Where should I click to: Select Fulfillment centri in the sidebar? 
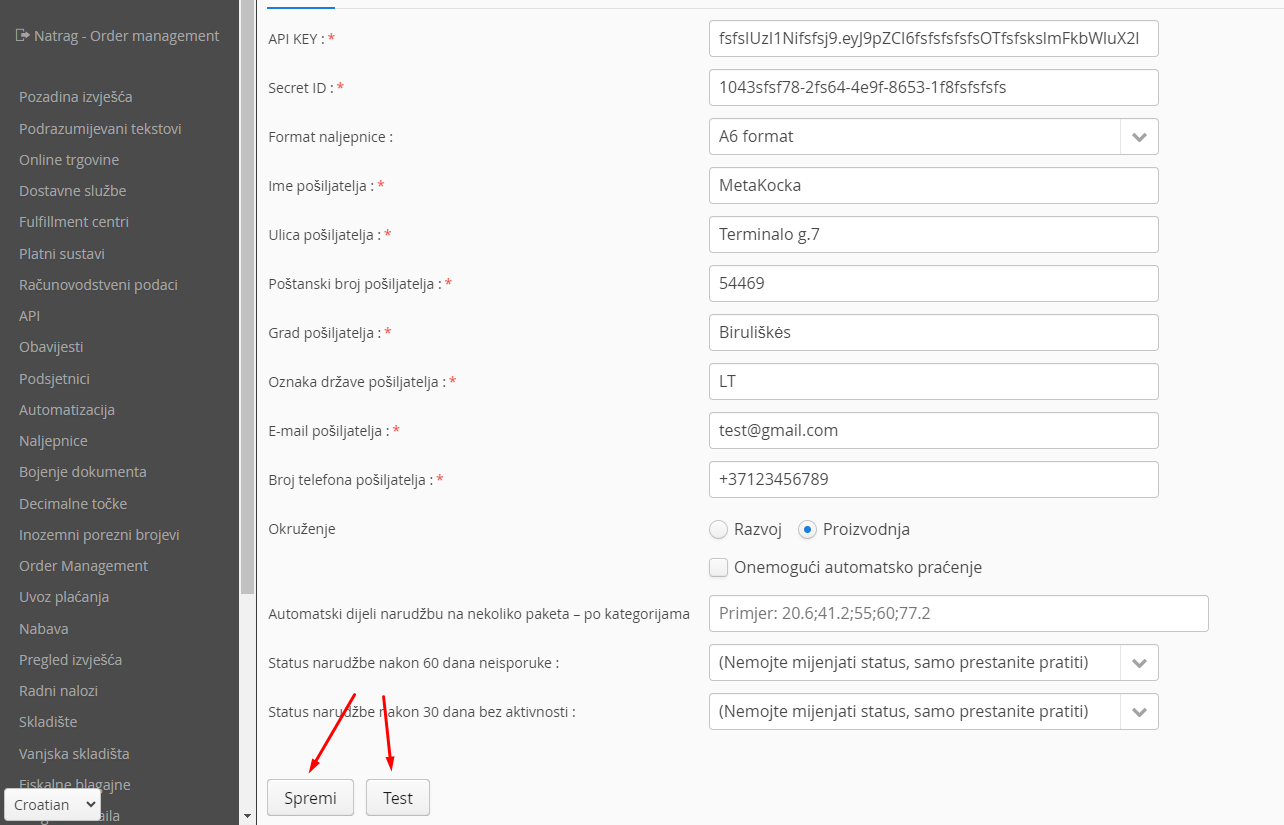74,222
